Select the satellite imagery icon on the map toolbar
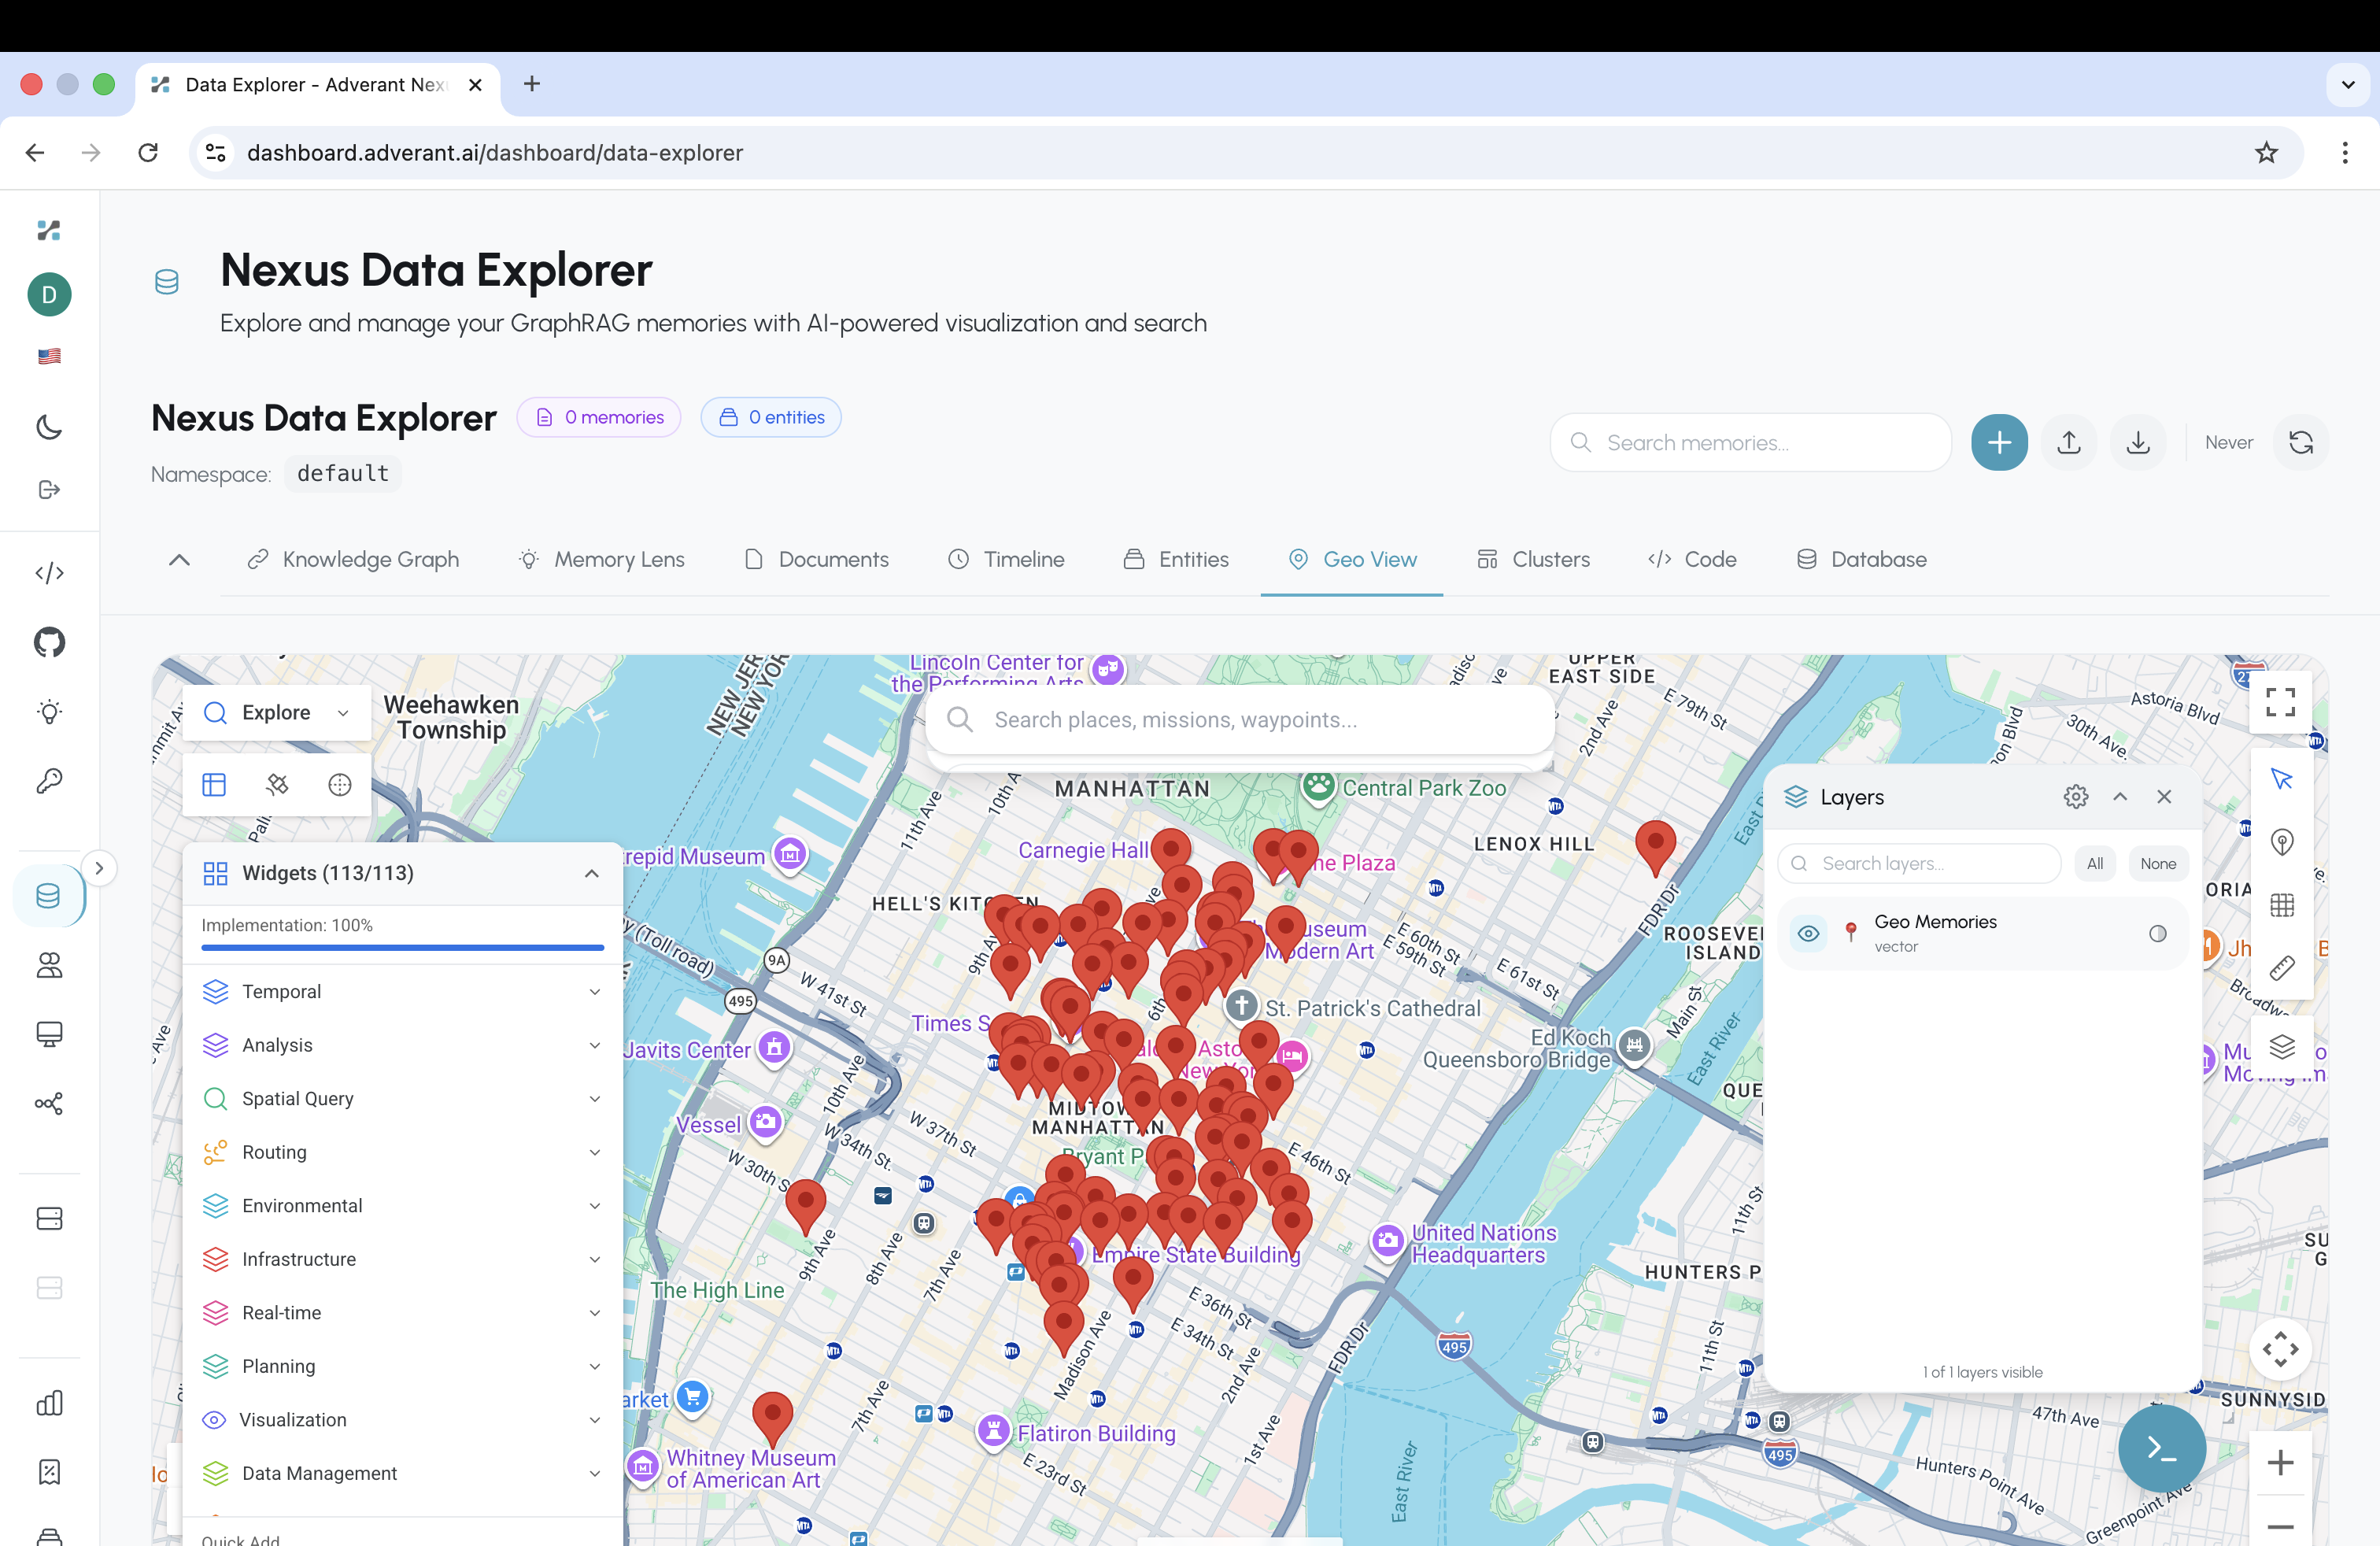The width and height of the screenshot is (2380, 1546). pyautogui.click(x=277, y=785)
